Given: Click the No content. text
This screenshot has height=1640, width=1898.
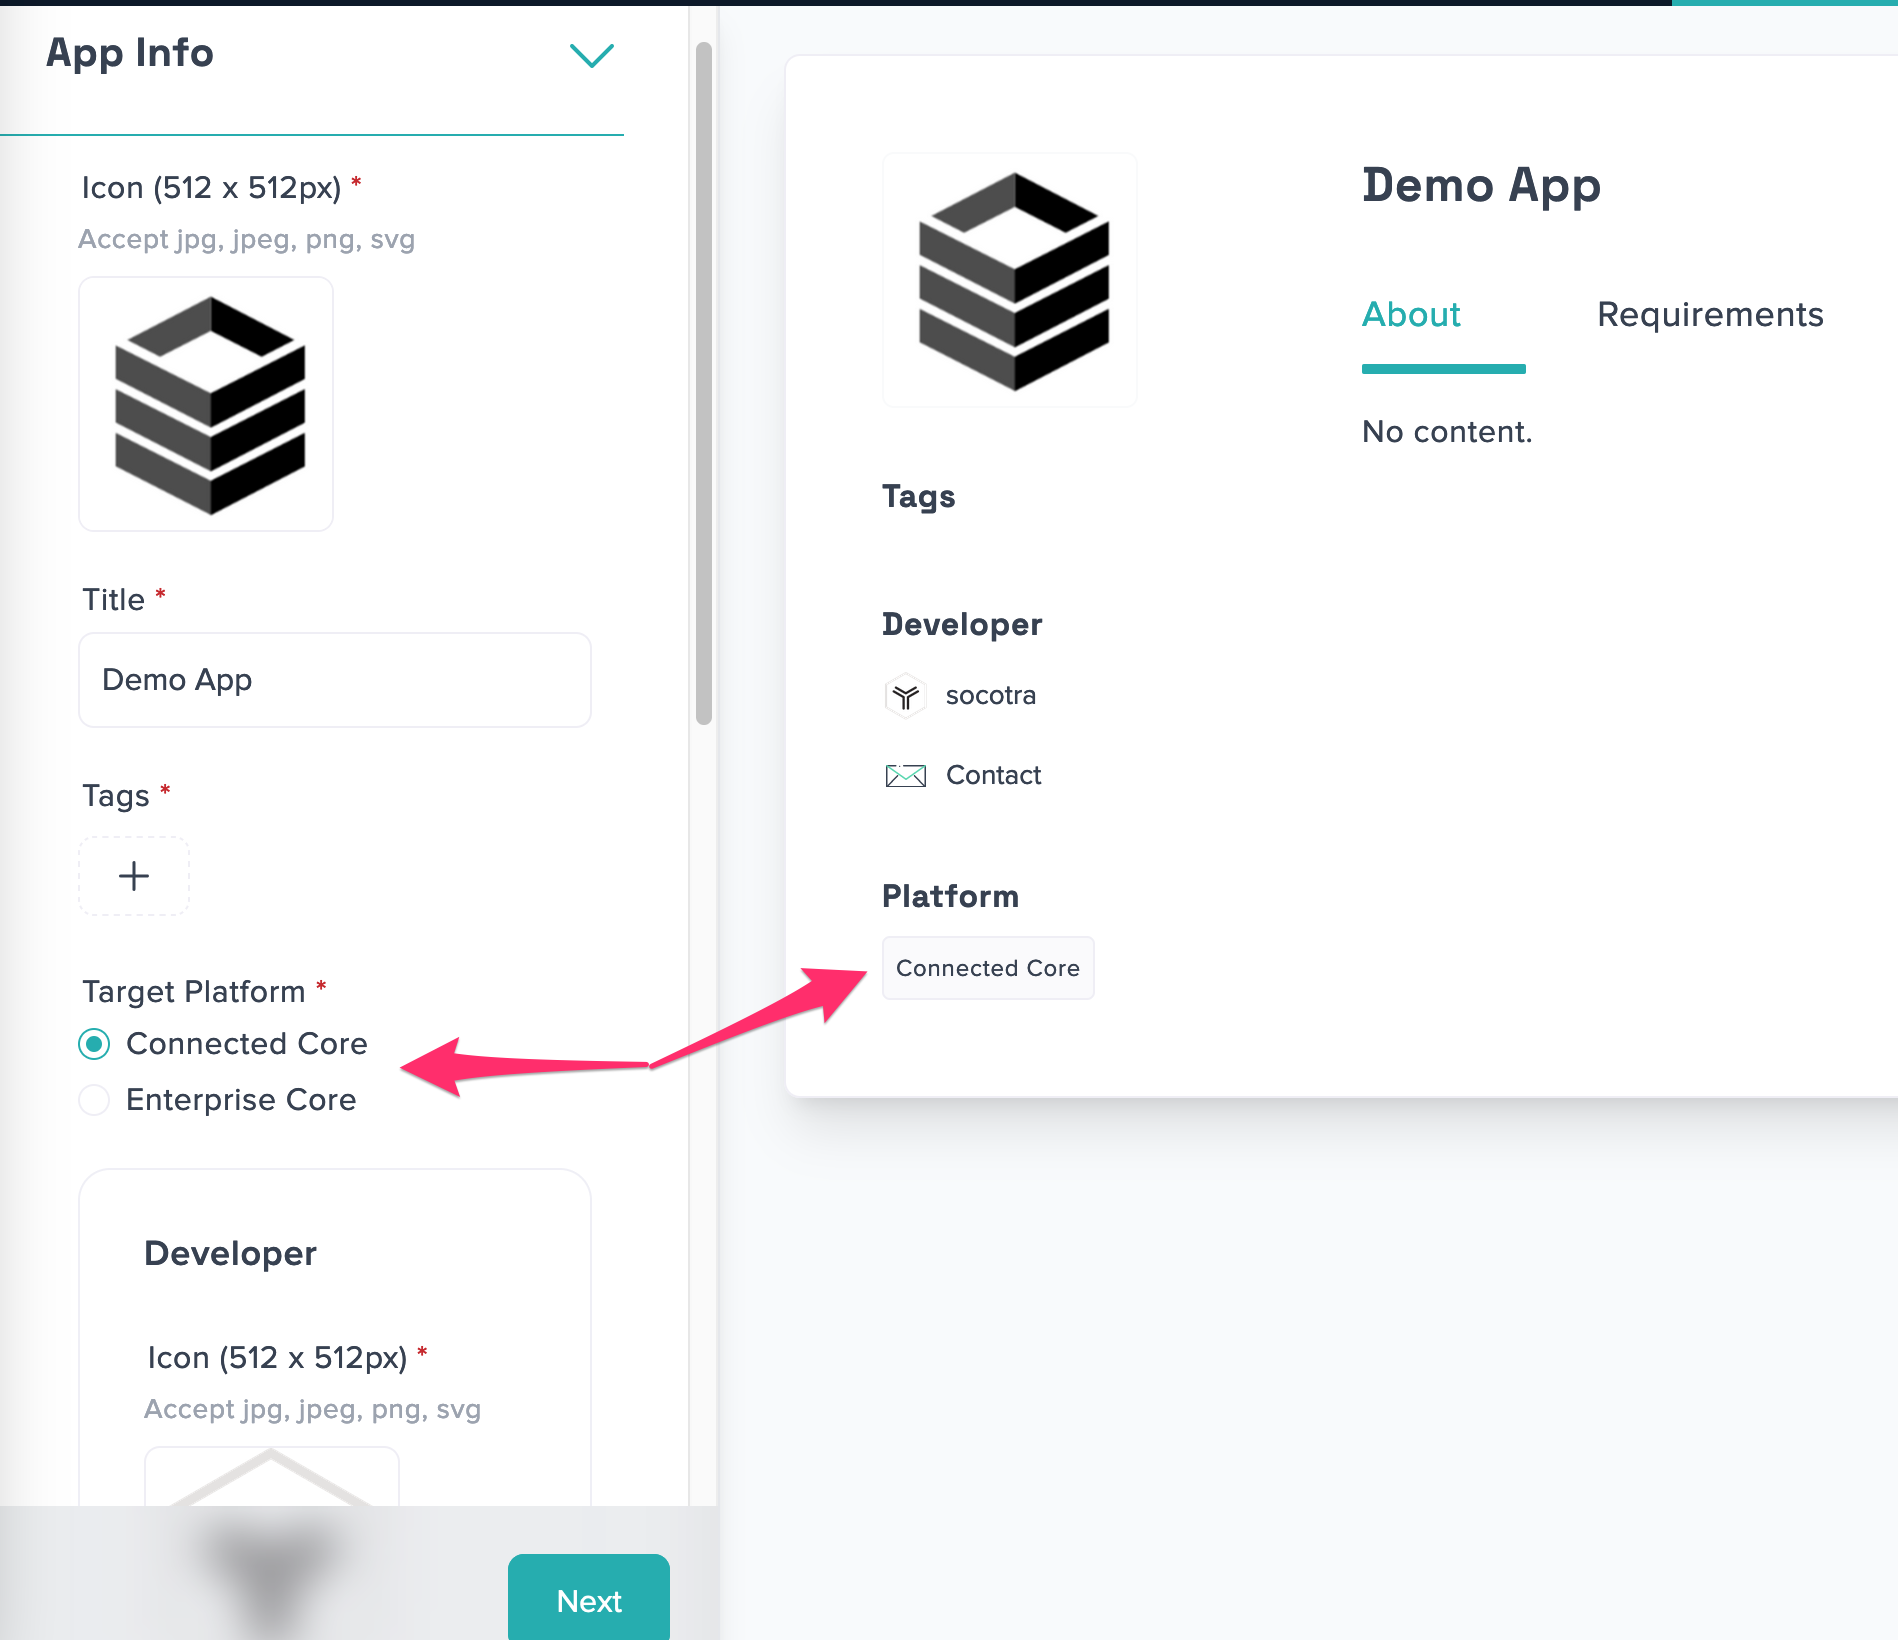Looking at the screenshot, I should tap(1447, 432).
